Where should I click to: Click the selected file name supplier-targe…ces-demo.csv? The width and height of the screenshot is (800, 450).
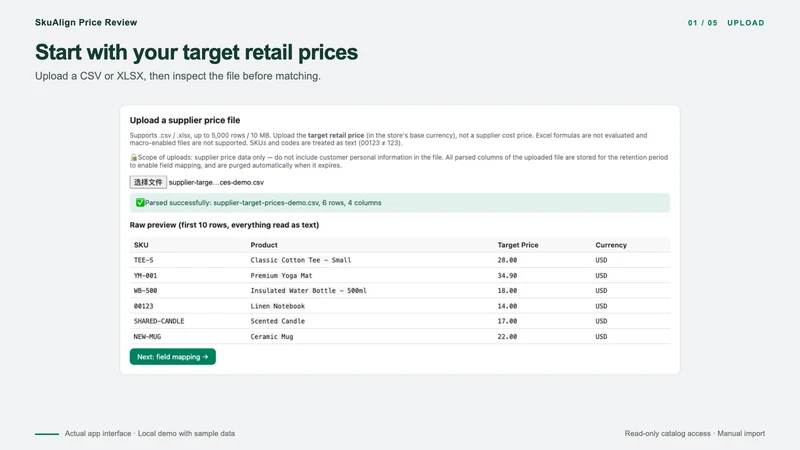point(216,182)
